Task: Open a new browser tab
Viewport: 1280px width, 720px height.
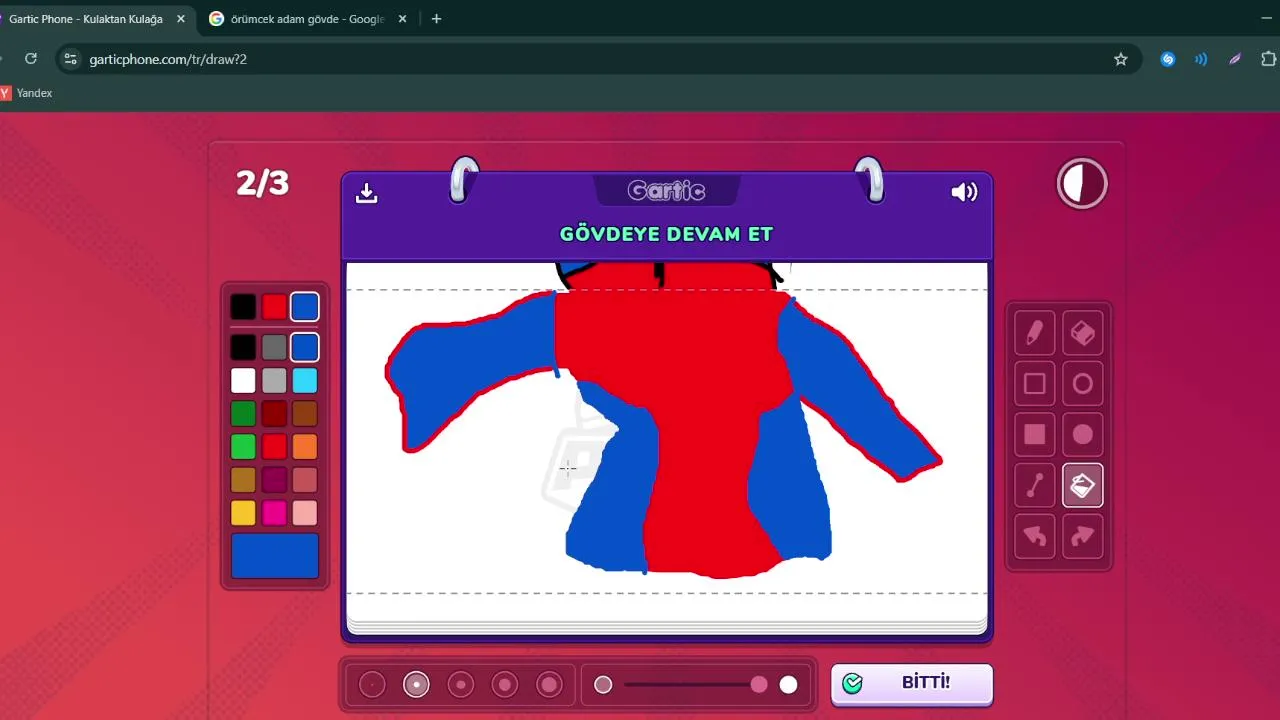Action: click(436, 19)
